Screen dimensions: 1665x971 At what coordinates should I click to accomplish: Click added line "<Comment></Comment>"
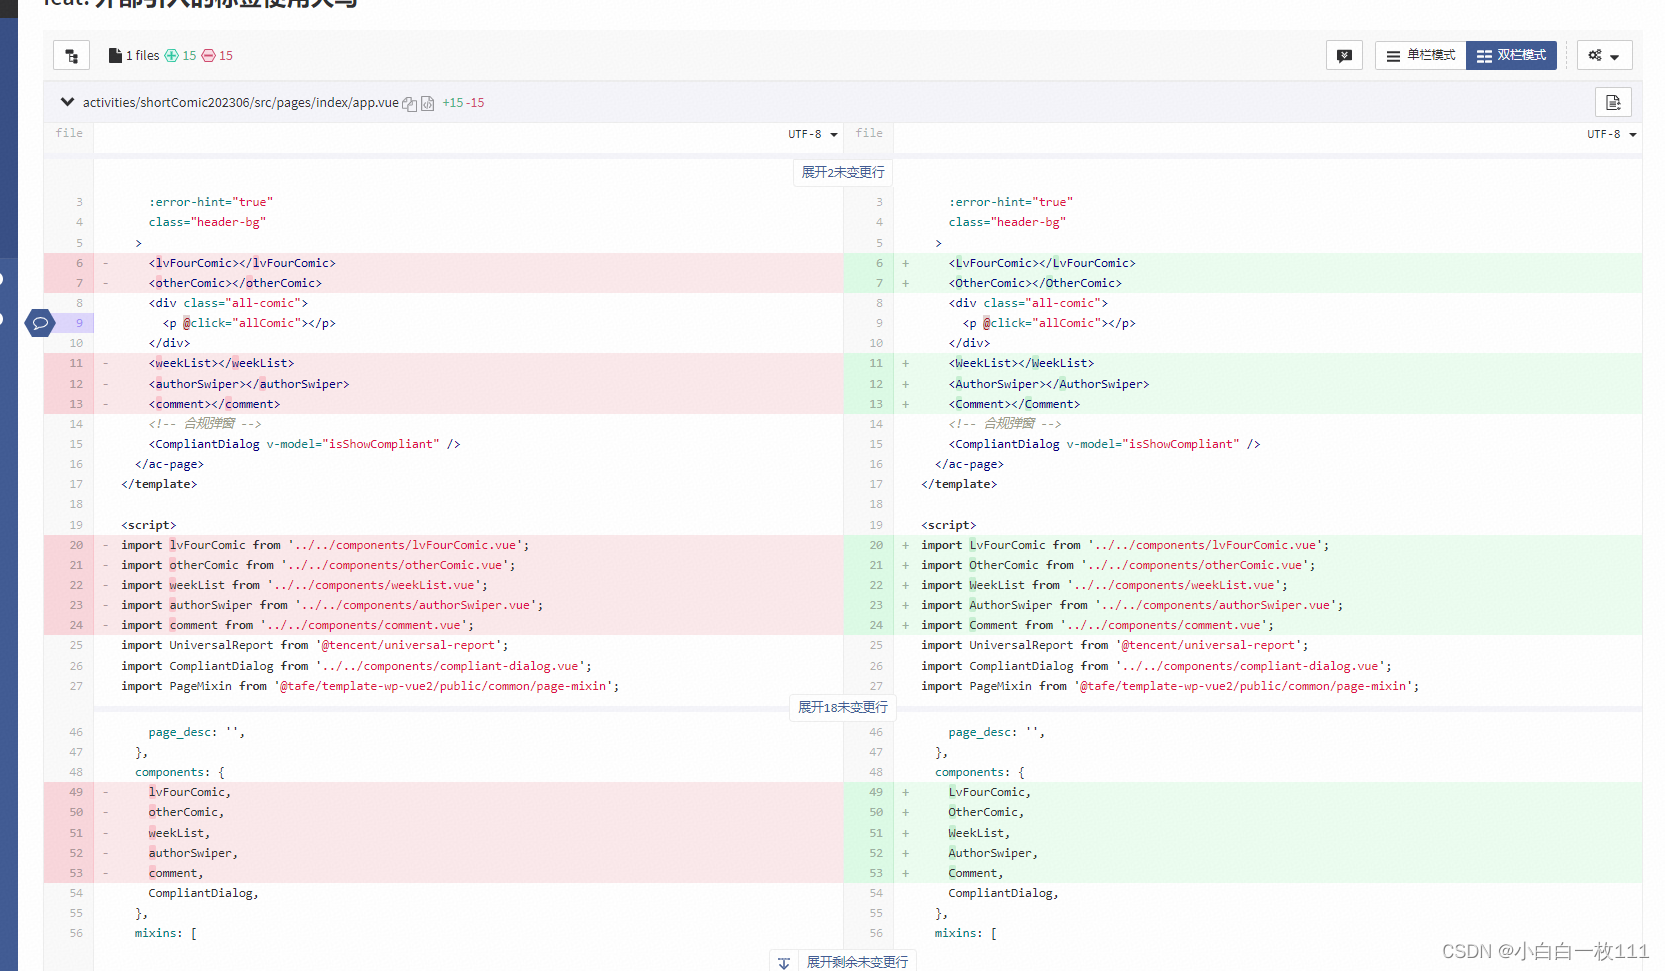(1014, 404)
